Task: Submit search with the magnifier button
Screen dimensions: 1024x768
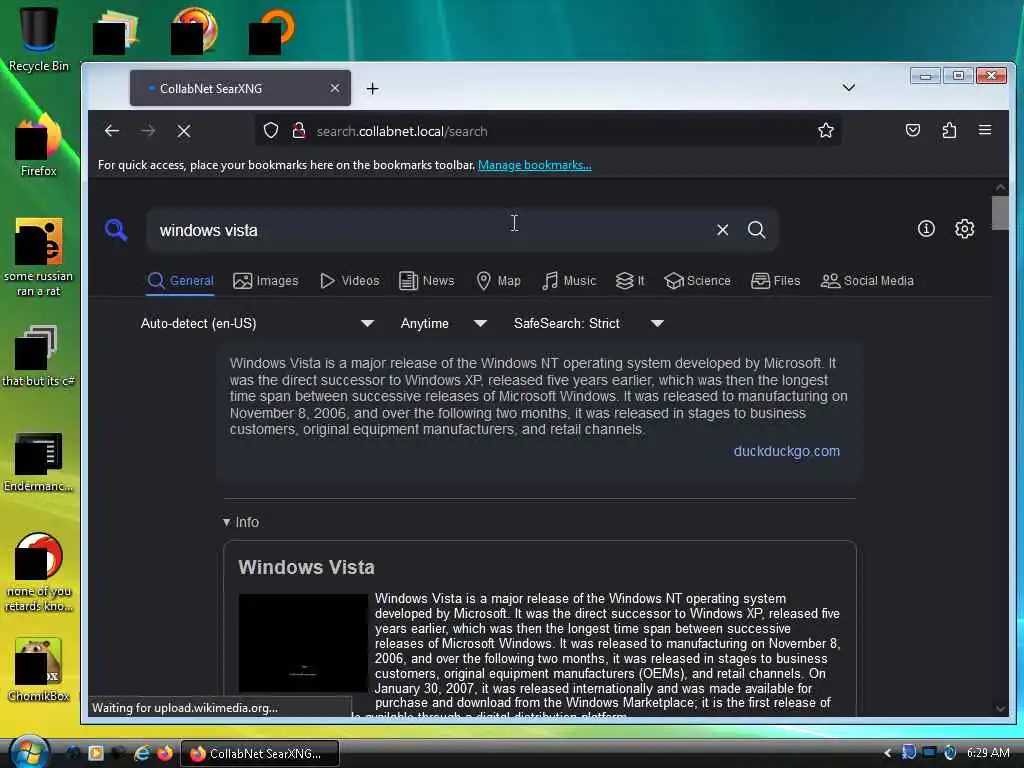Action: 756,230
